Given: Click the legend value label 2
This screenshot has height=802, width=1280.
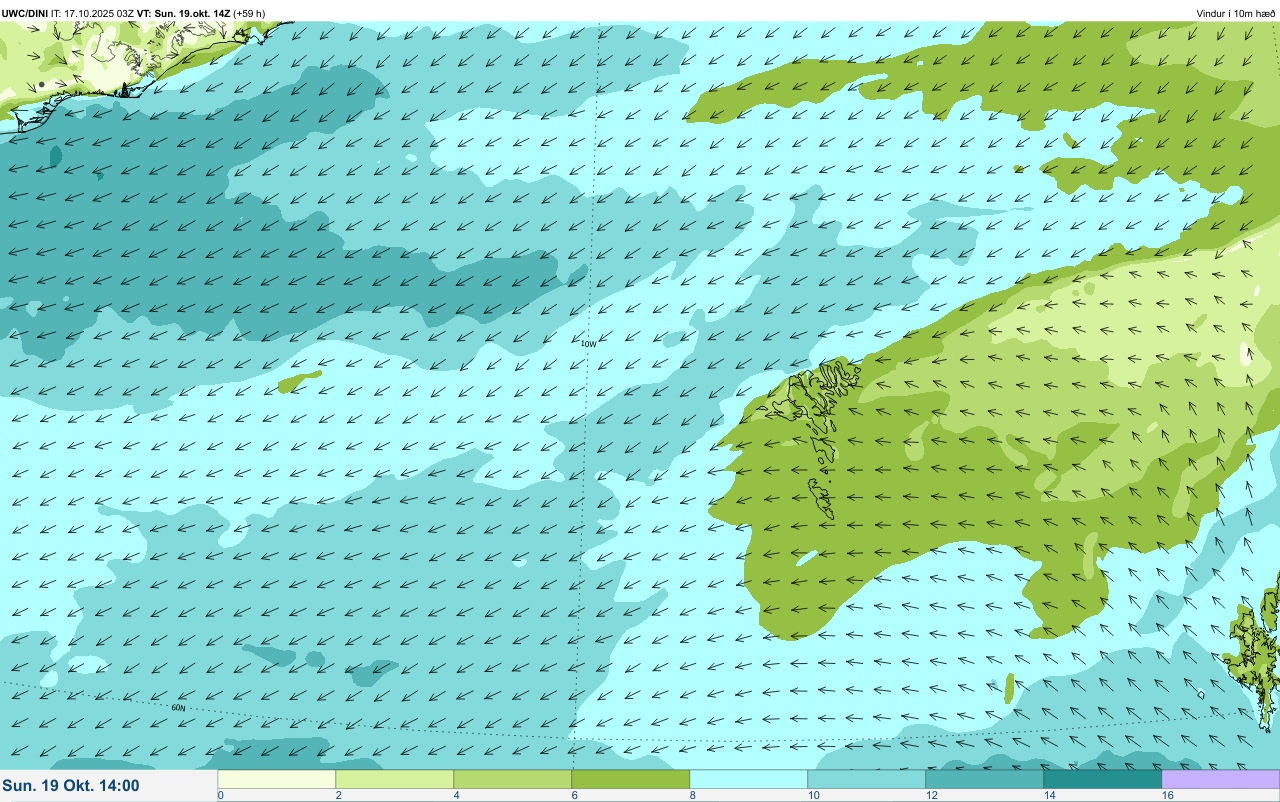Looking at the screenshot, I should coord(339,795).
